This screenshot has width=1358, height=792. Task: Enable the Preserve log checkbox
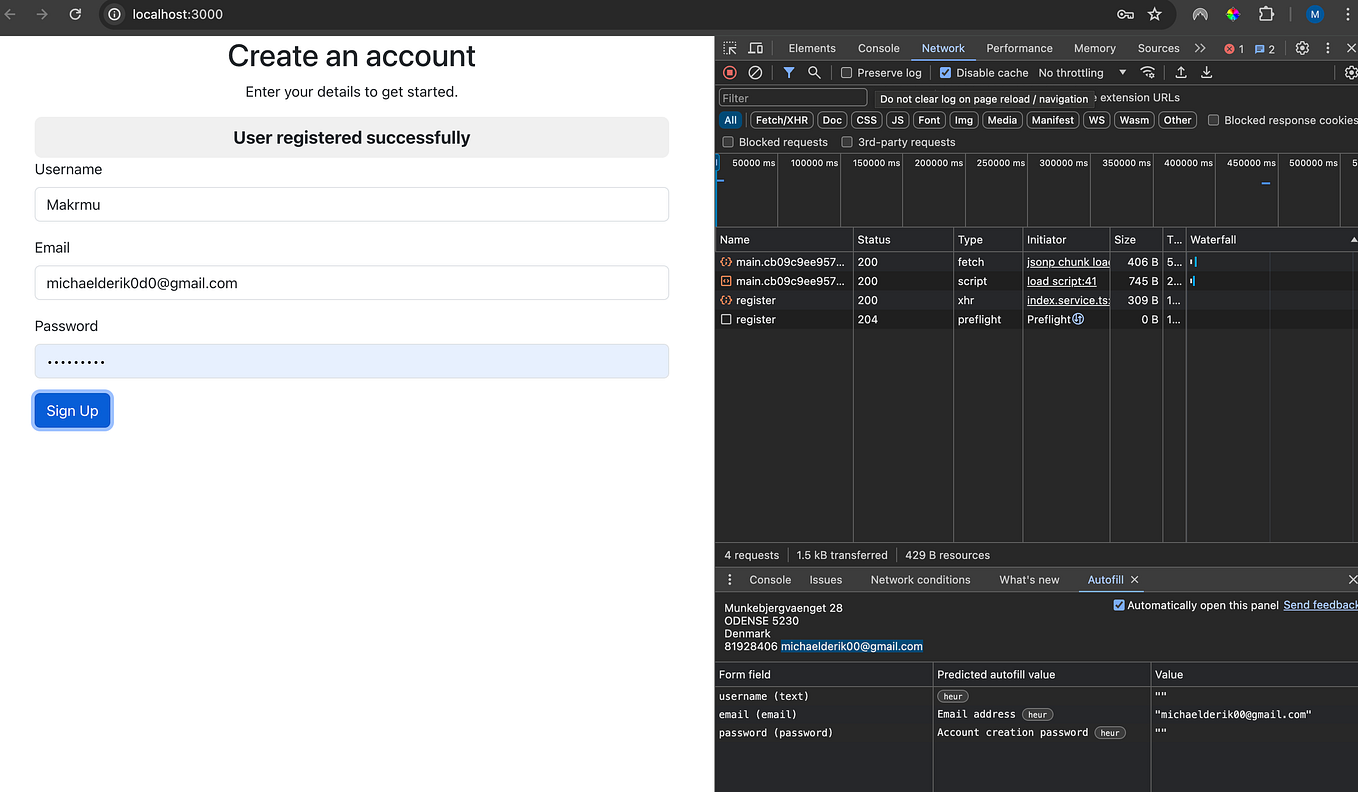click(x=846, y=72)
